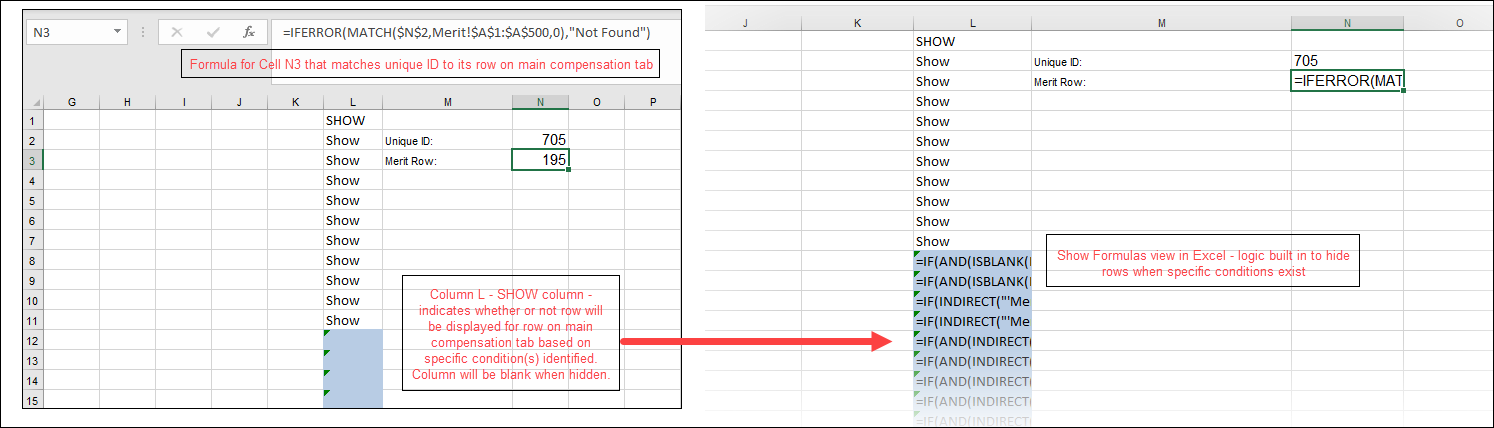Click the Insert Function fx icon

(x=249, y=32)
